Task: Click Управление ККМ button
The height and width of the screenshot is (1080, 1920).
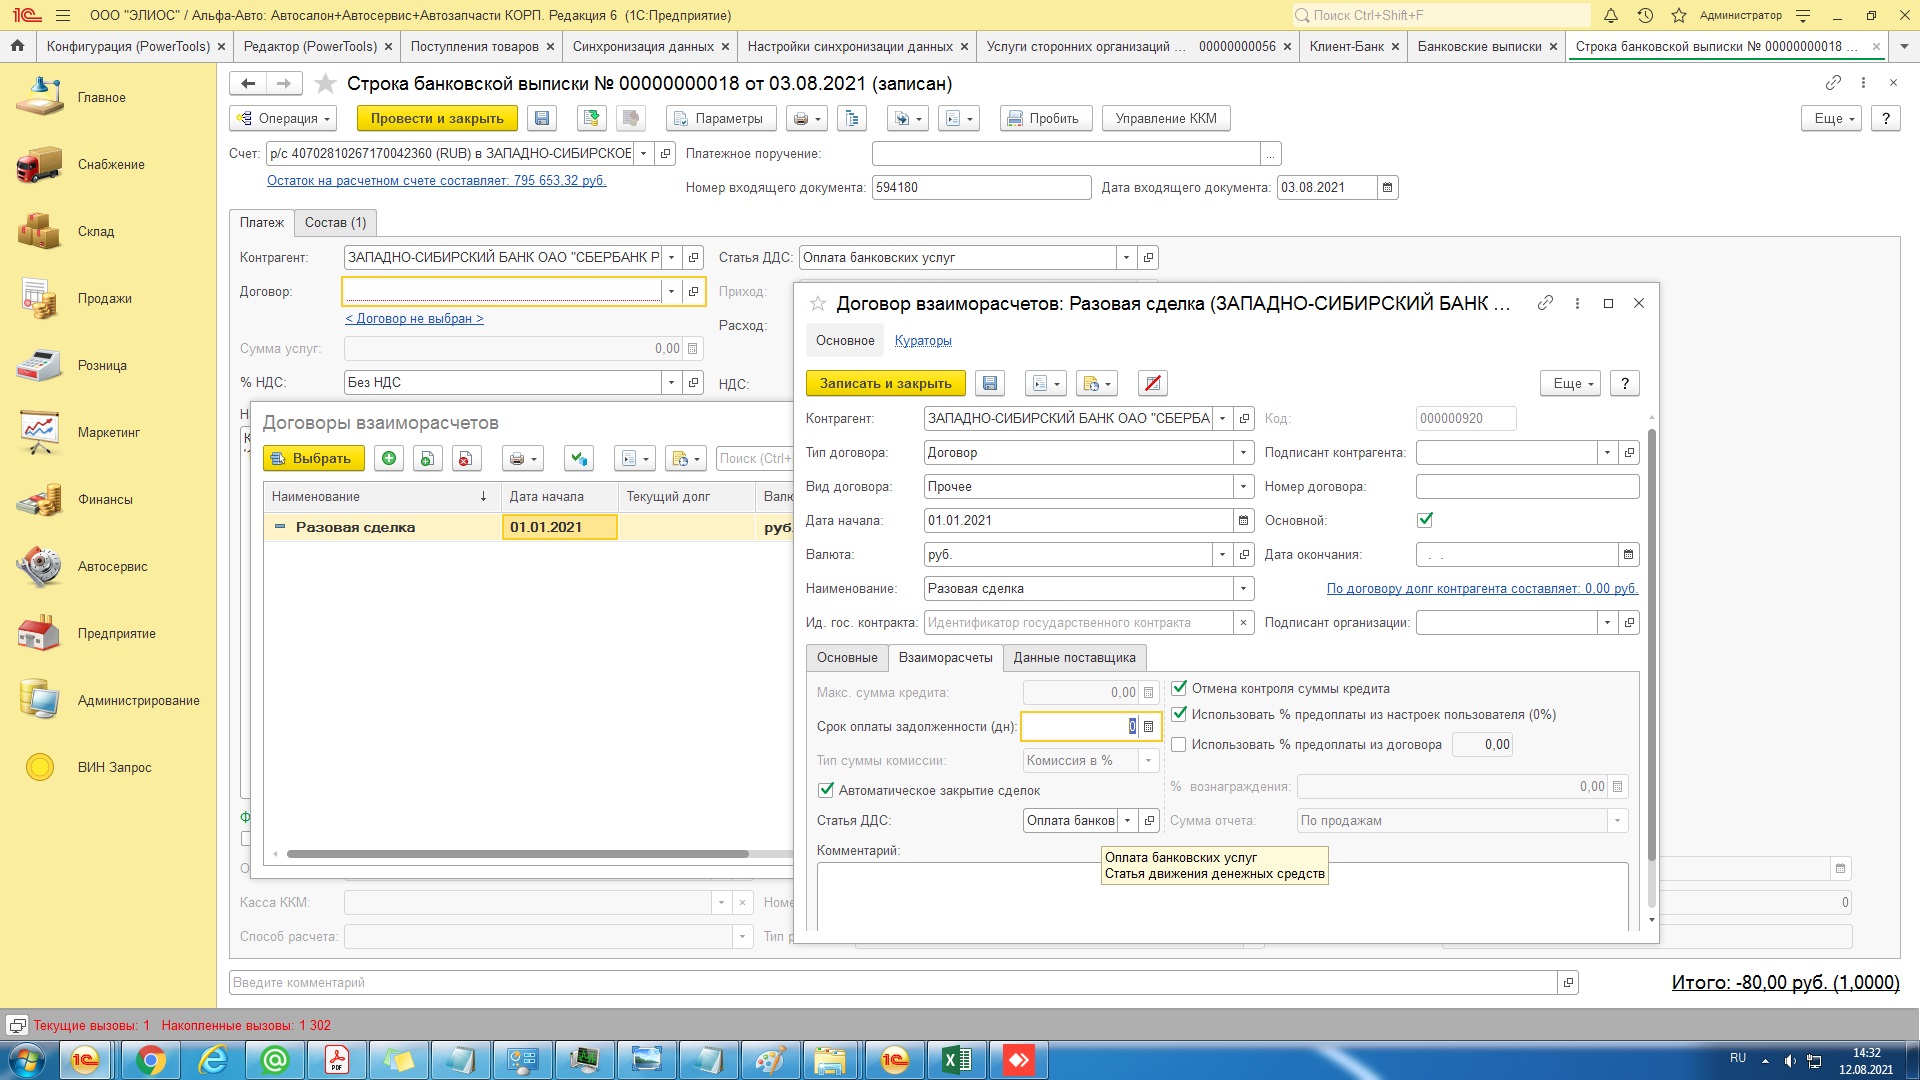Action: (1165, 119)
